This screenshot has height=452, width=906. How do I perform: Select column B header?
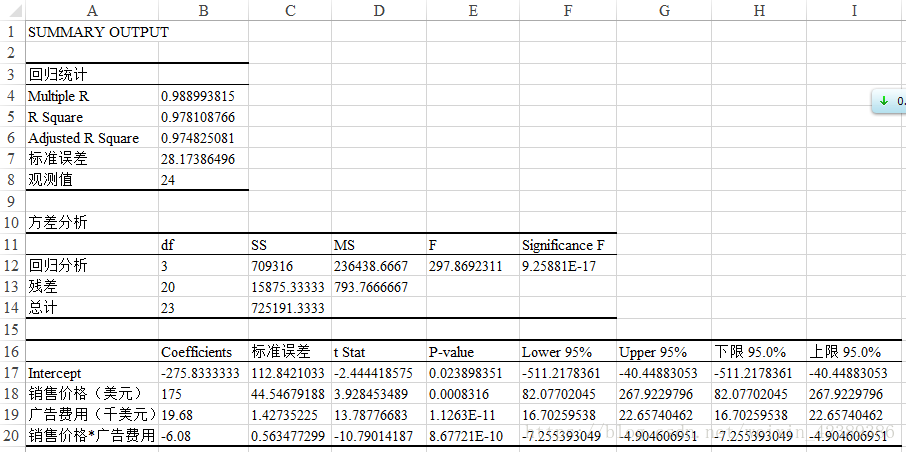click(203, 10)
